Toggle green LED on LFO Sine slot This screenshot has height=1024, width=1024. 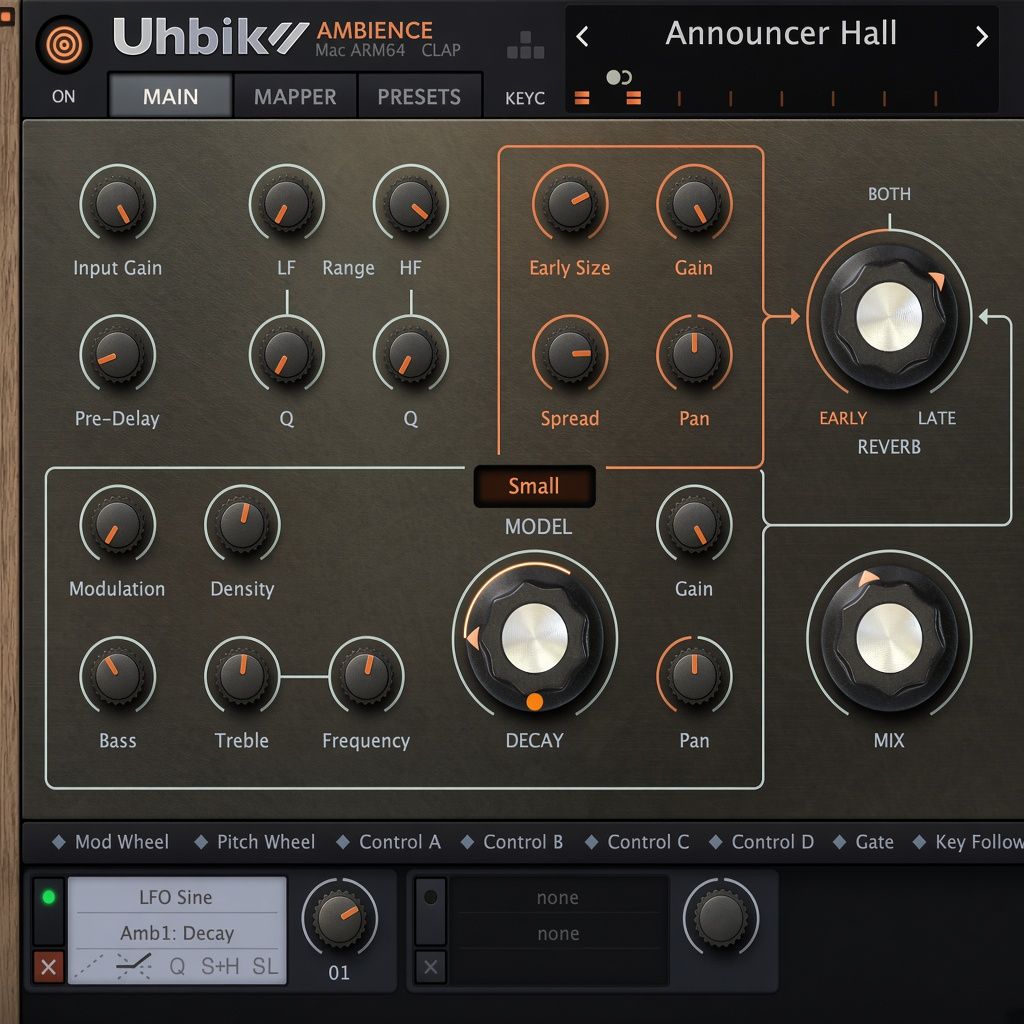pyautogui.click(x=48, y=897)
